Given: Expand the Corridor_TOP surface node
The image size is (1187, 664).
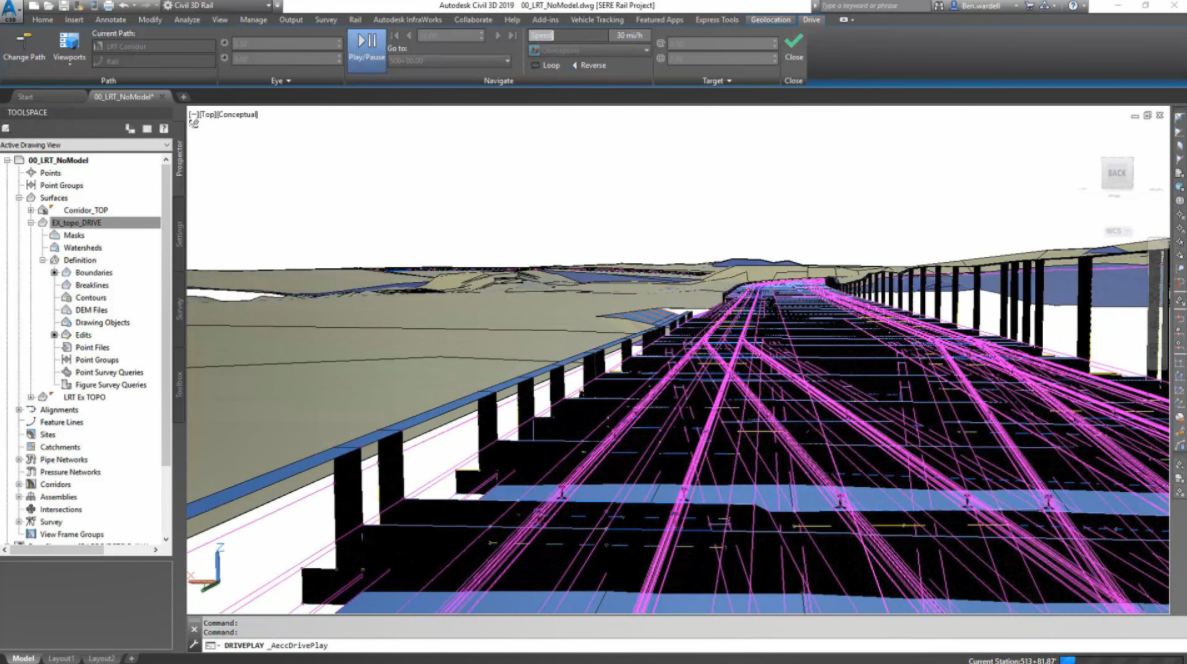Looking at the screenshot, I should point(31,210).
